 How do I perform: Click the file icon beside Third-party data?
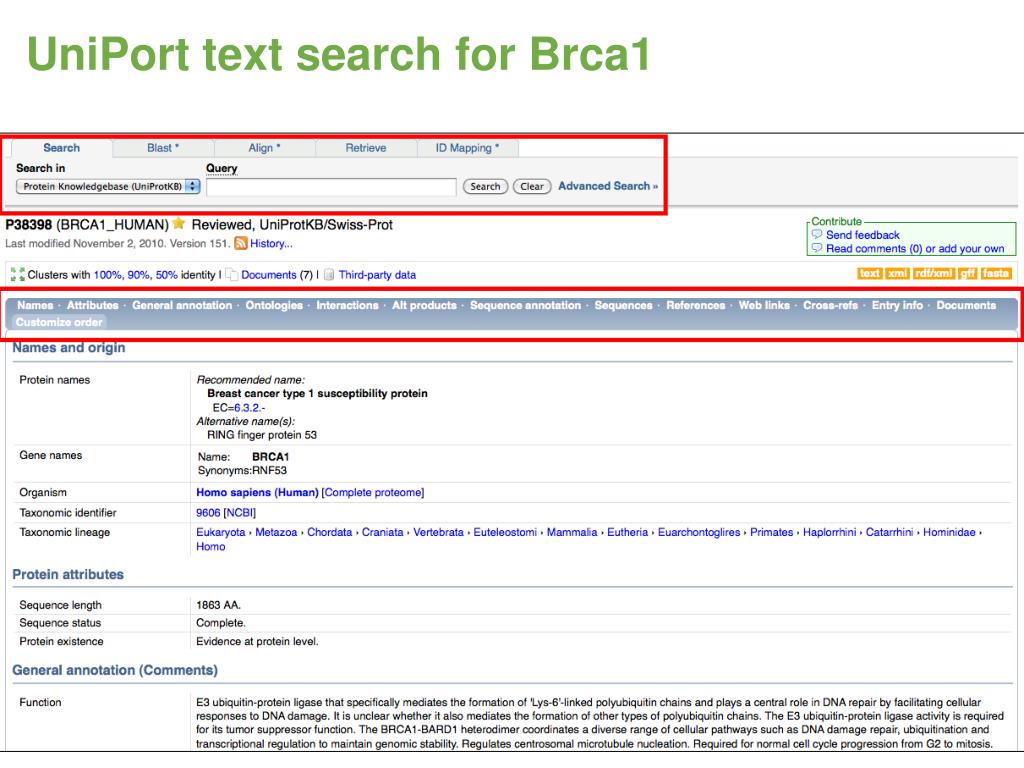[x=329, y=274]
